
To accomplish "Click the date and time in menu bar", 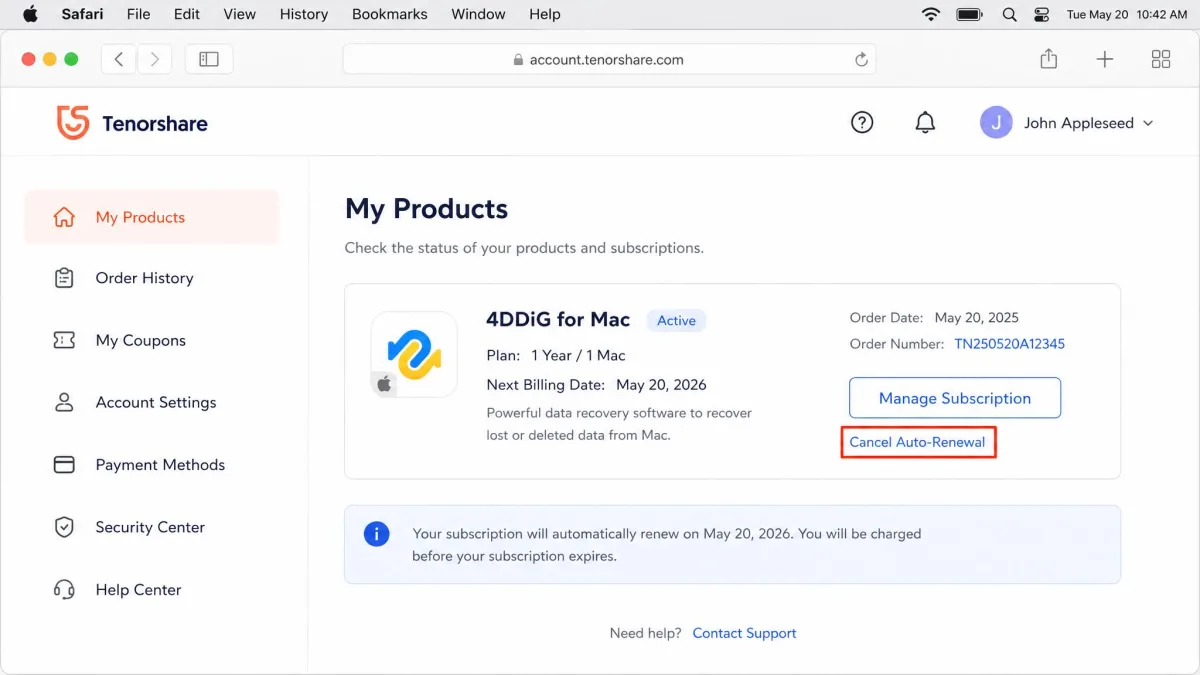I will pyautogui.click(x=1127, y=14).
